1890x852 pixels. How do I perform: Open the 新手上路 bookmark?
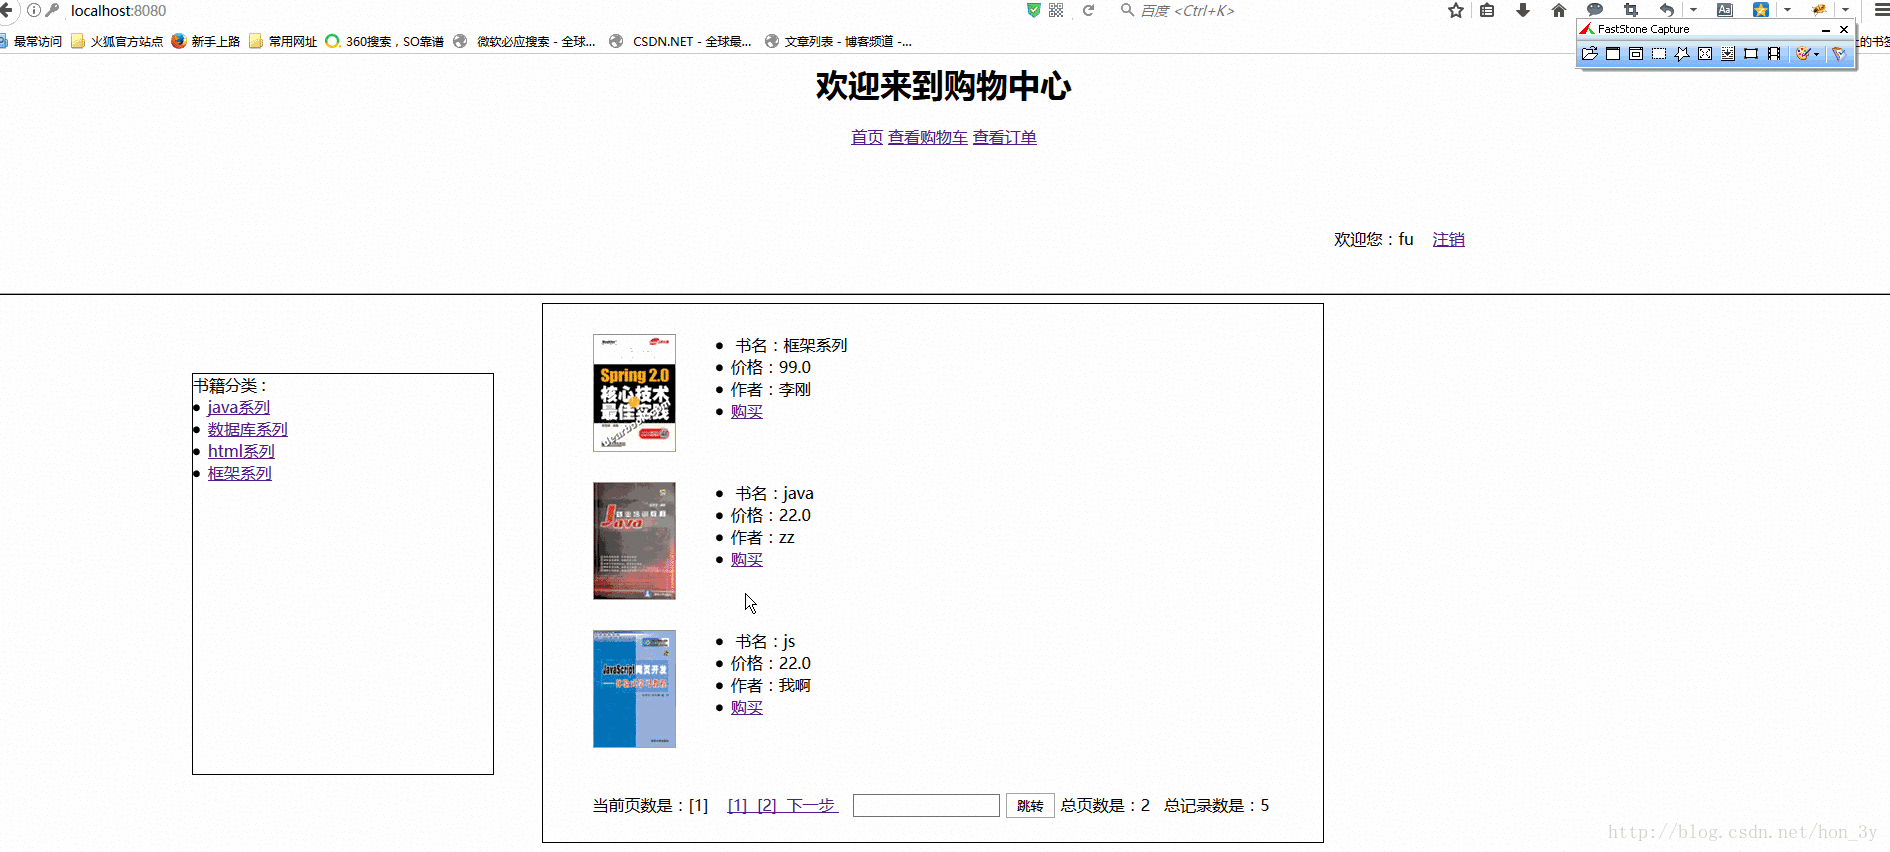(206, 41)
